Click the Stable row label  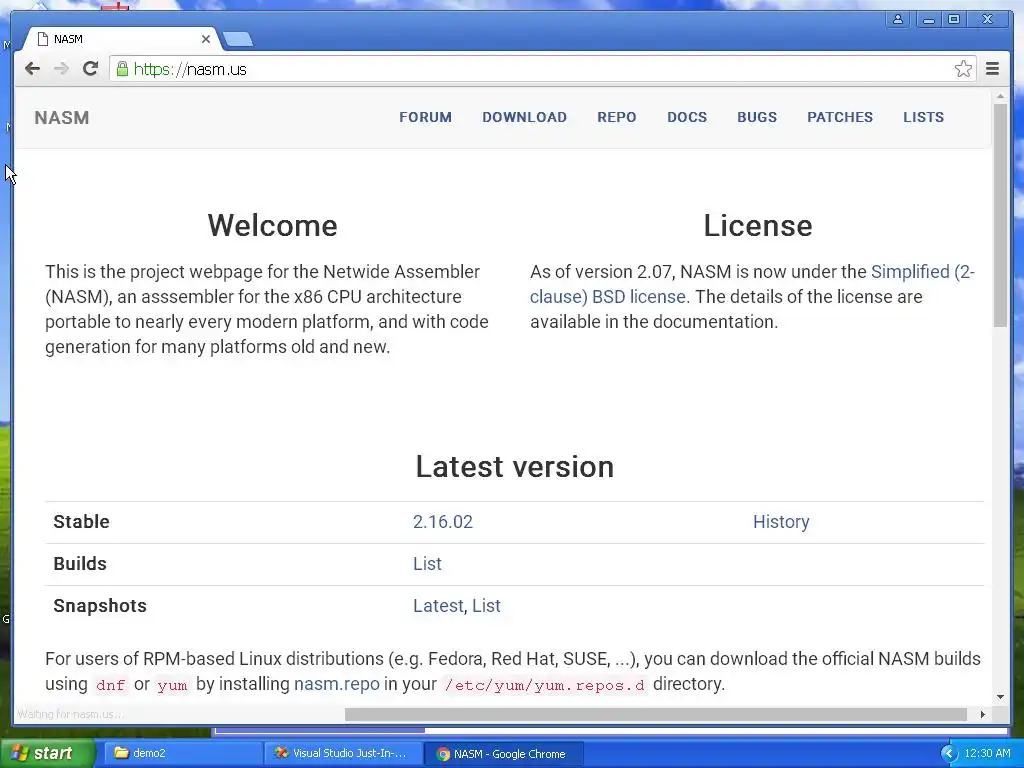(x=81, y=522)
